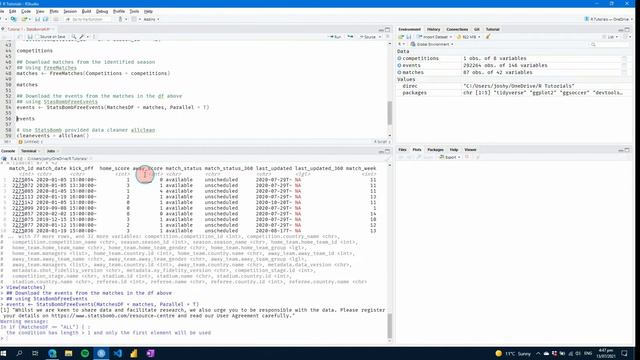Viewport: 640px width, 360px height.
Task: Select the Tutorial tab
Action: (493, 29)
